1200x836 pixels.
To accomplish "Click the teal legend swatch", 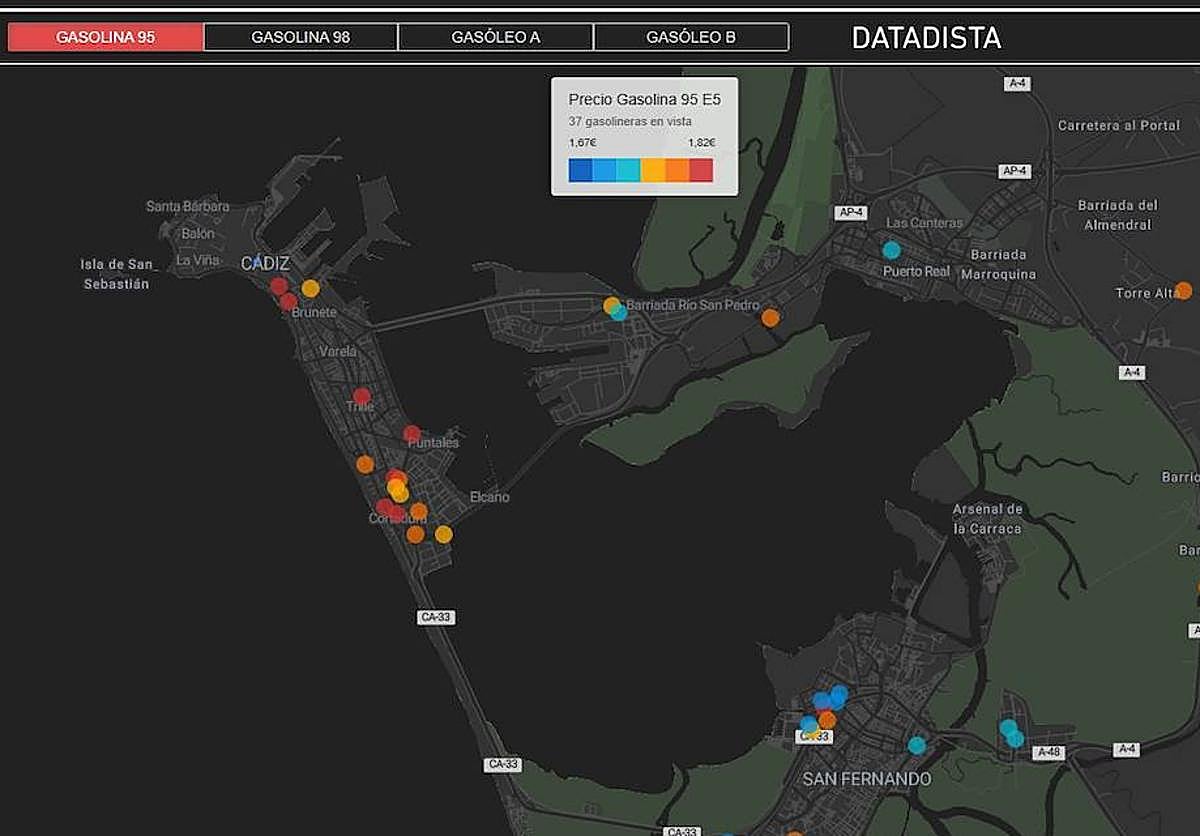I will tap(628, 170).
